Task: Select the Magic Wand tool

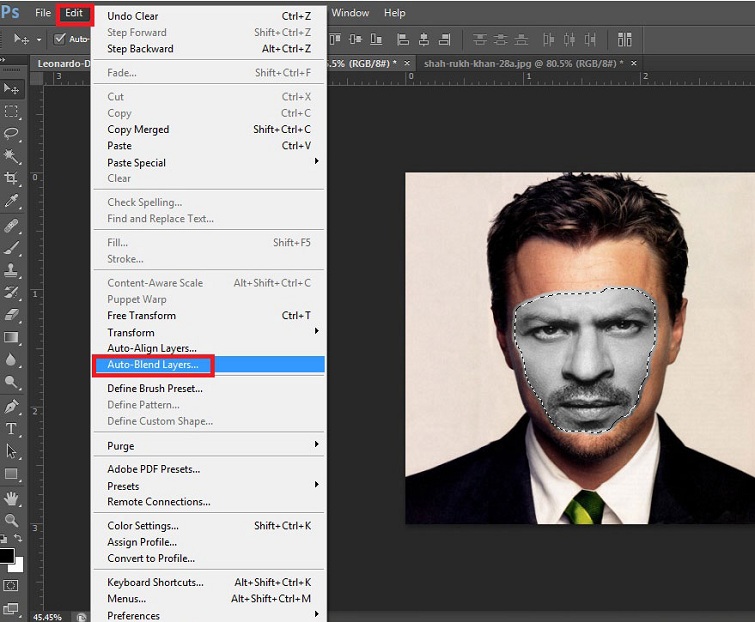Action: [12, 156]
